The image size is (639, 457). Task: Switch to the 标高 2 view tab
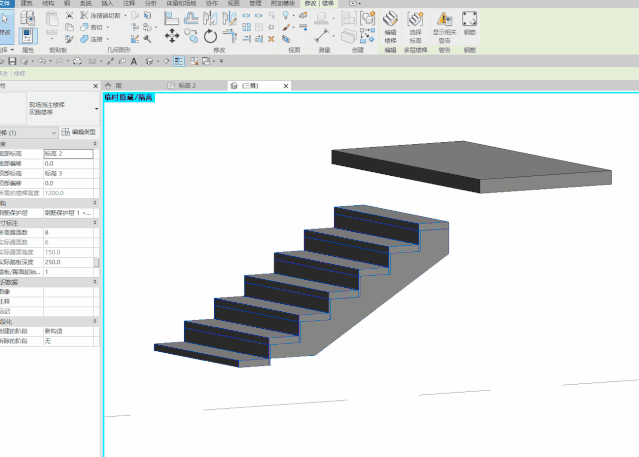coord(187,86)
